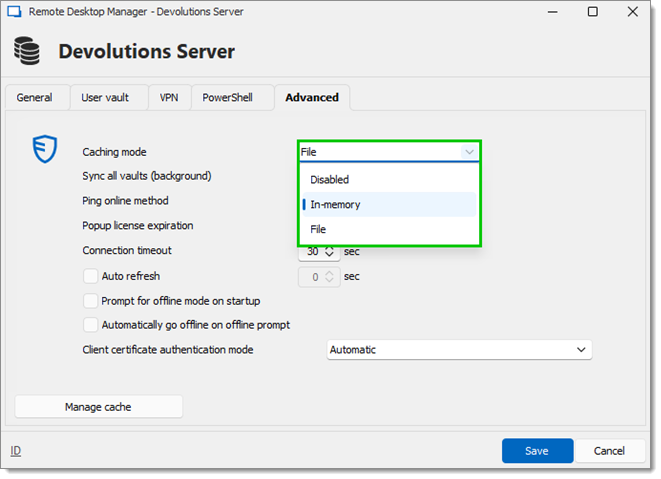Click the Cancel button
This screenshot has height=479, width=661.
pos(610,451)
